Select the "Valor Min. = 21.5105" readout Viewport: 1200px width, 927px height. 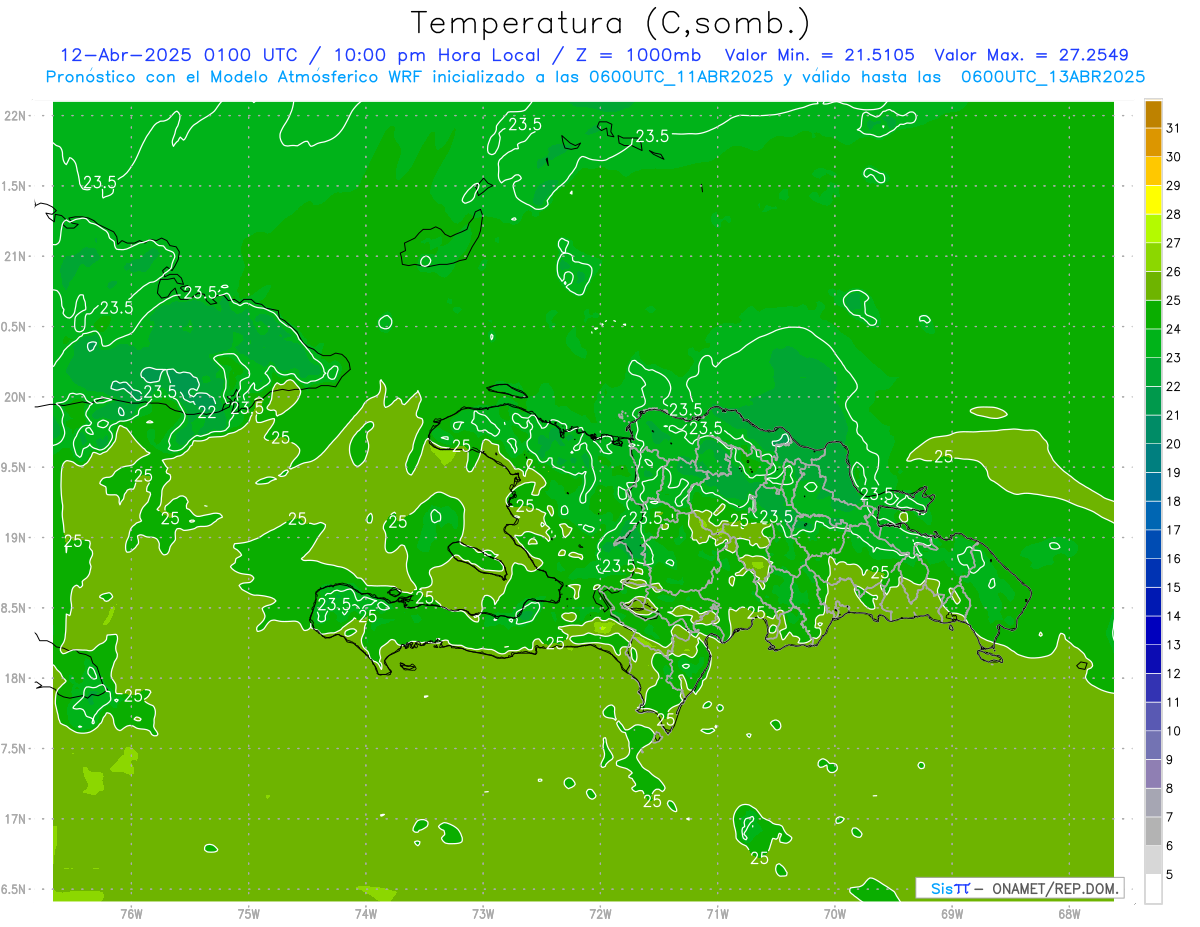click(x=819, y=55)
